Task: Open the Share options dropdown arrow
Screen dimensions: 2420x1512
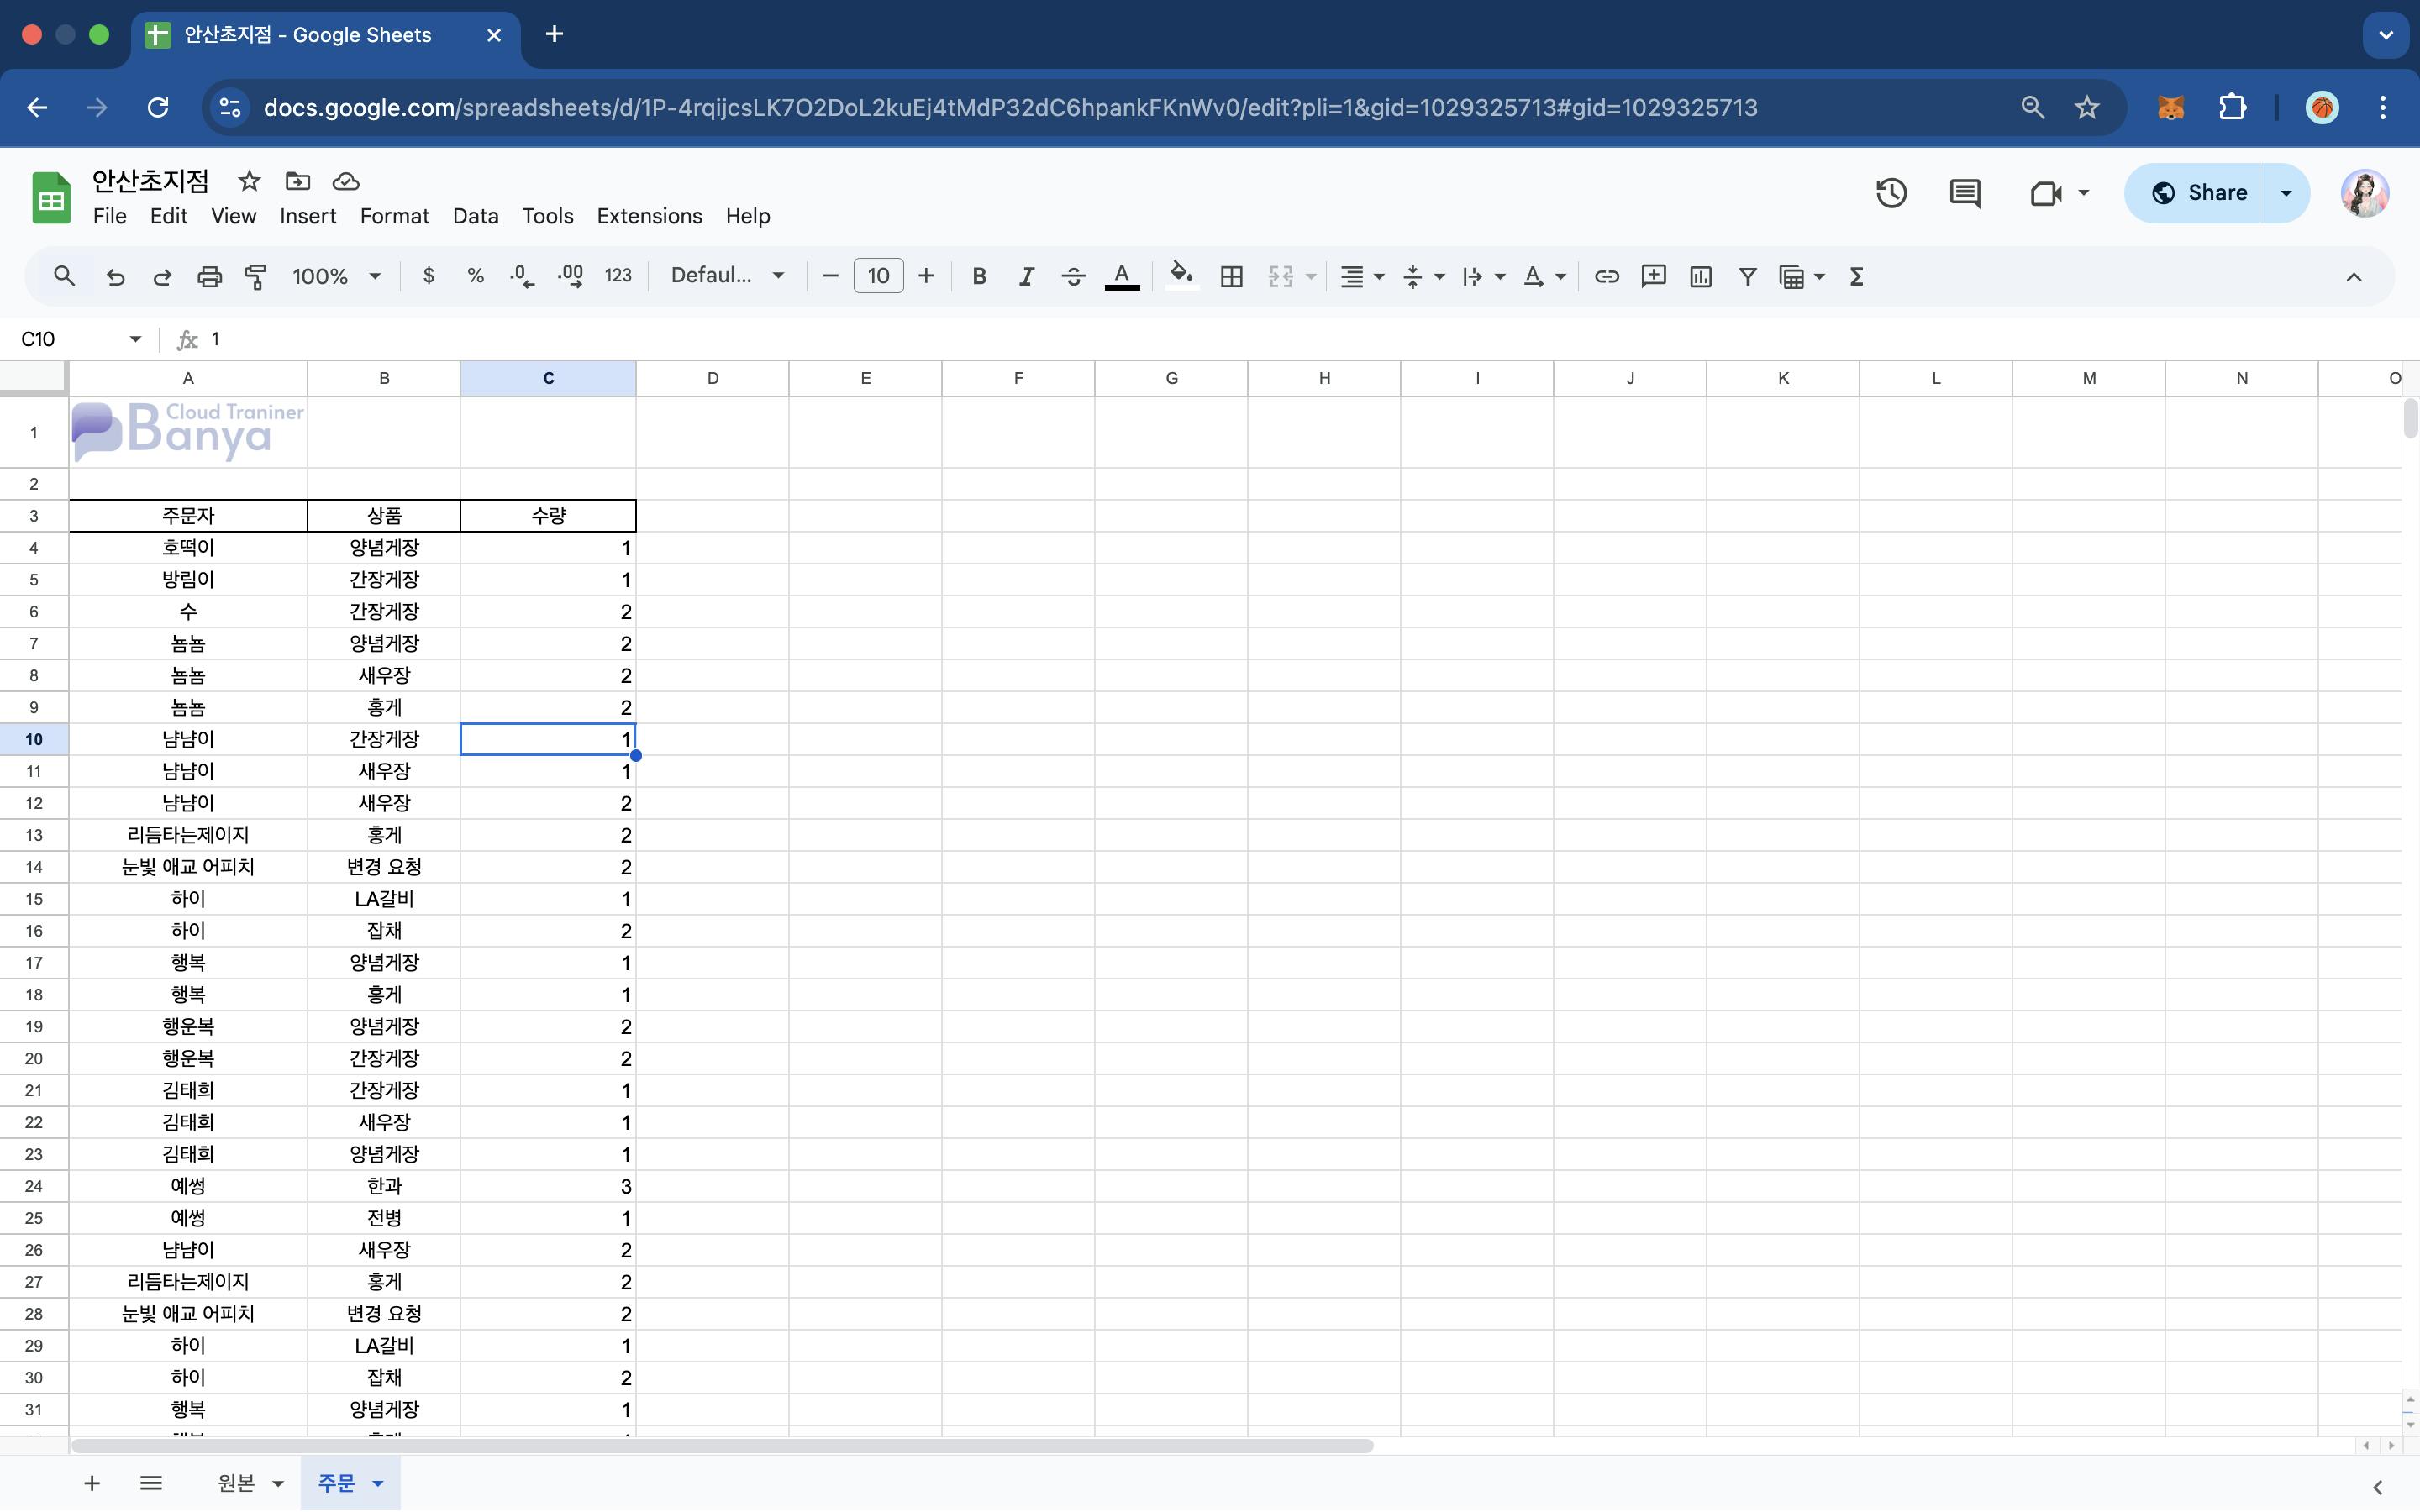Action: (x=2285, y=193)
